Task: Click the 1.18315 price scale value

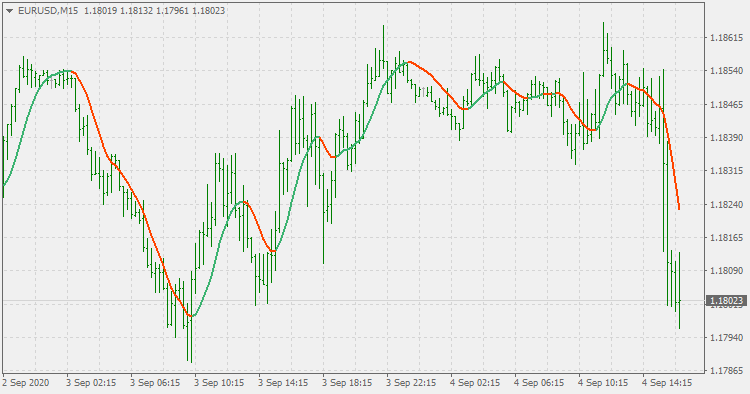Action: (726, 171)
